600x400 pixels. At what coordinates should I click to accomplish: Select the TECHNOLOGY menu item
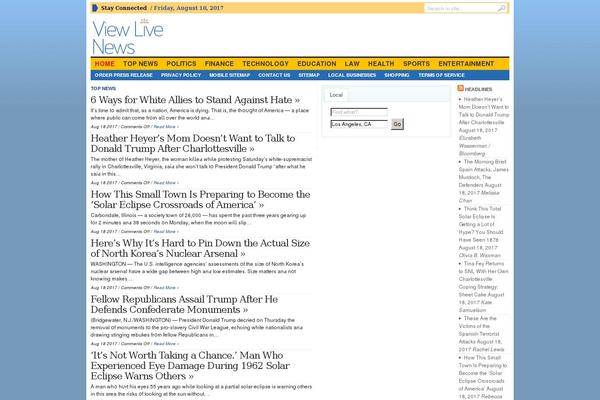click(266, 64)
